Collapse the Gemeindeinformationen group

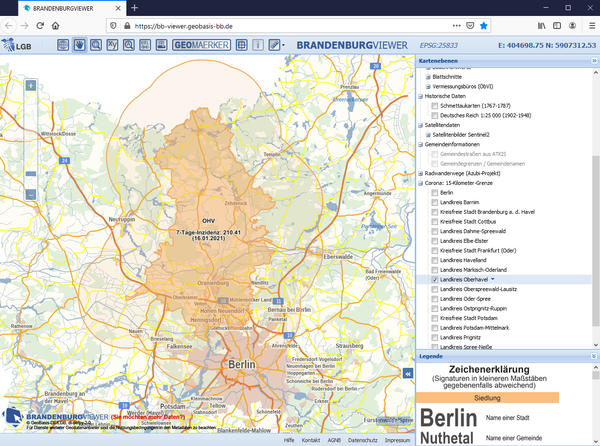(x=421, y=144)
